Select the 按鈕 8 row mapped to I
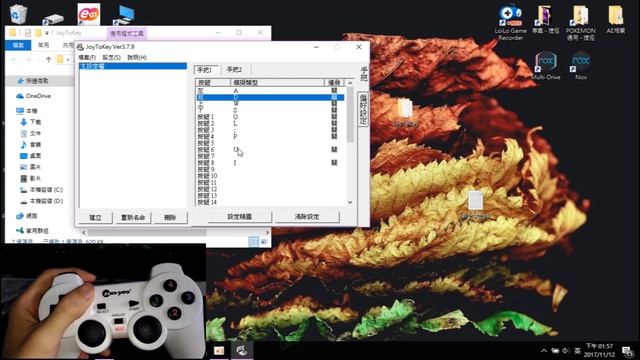 click(270, 162)
